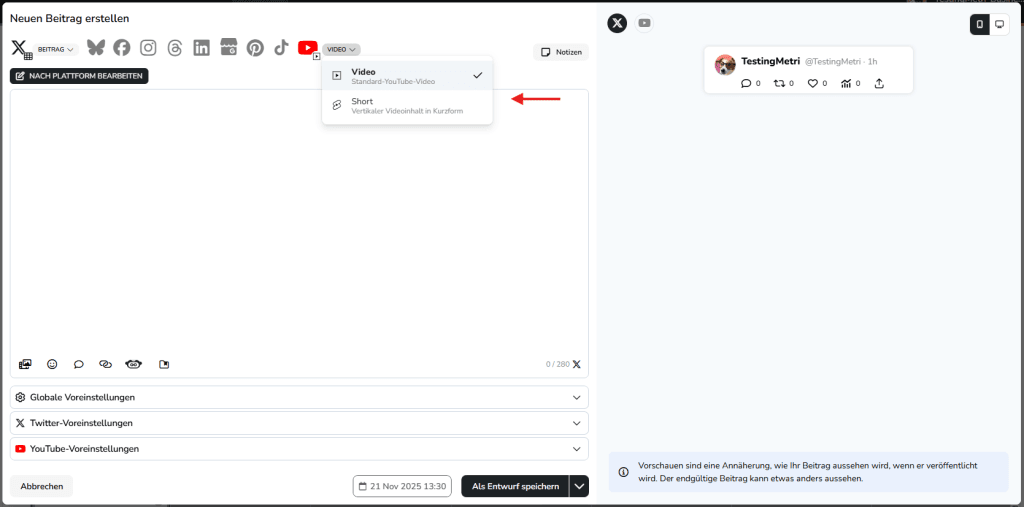The height and width of the screenshot is (507, 1024).
Task: Select the Bluesky platform icon
Action: (95, 48)
